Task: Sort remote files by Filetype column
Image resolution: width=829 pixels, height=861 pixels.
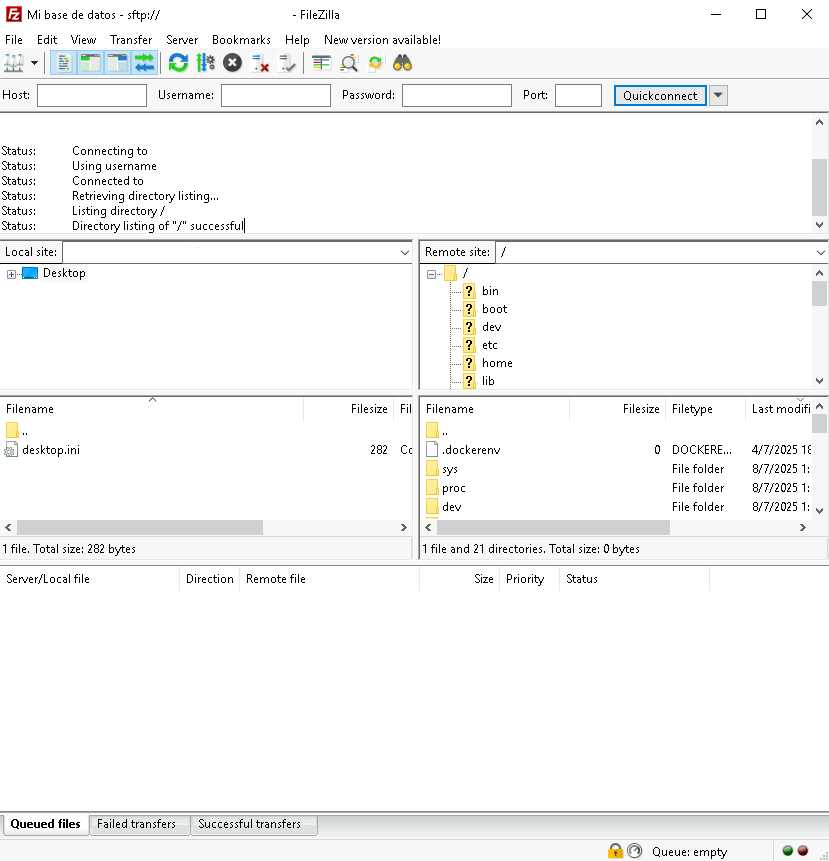Action: coord(705,409)
